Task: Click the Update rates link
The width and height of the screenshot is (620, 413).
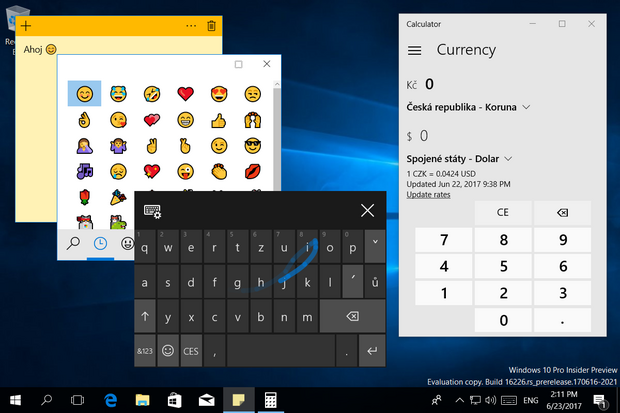Action: [x=428, y=195]
